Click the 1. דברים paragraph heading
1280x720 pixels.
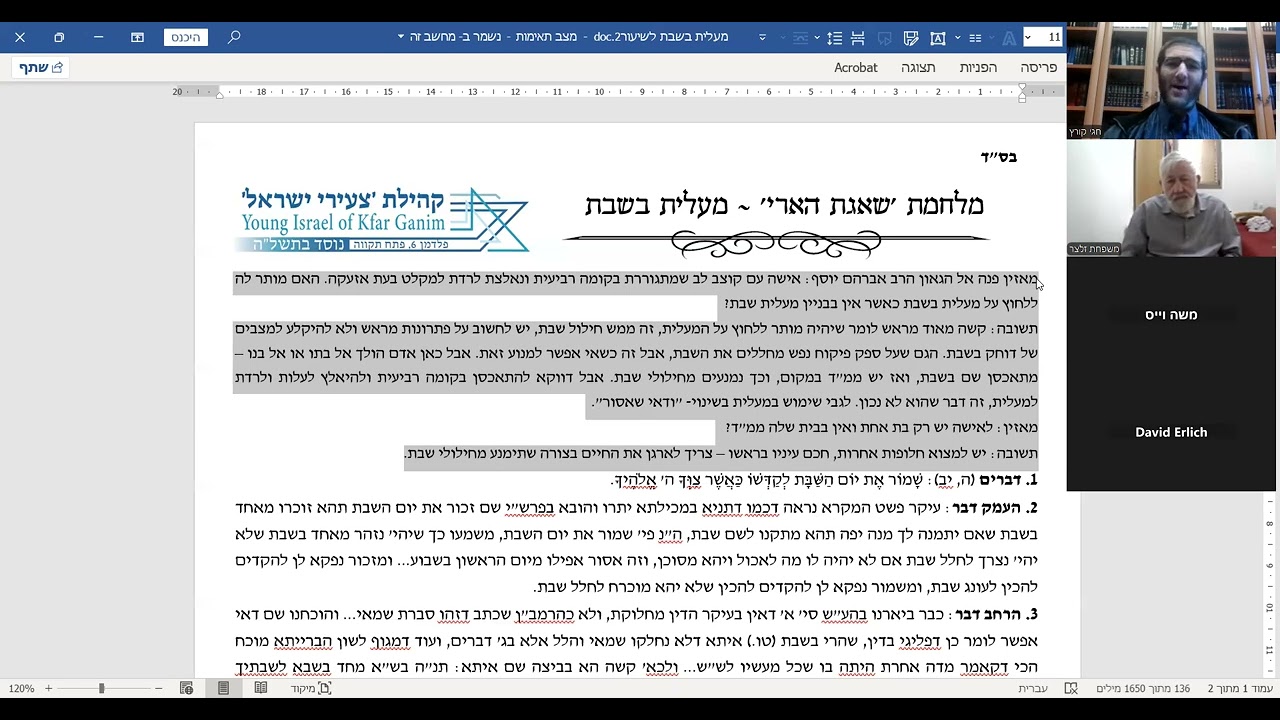click(x=1008, y=480)
